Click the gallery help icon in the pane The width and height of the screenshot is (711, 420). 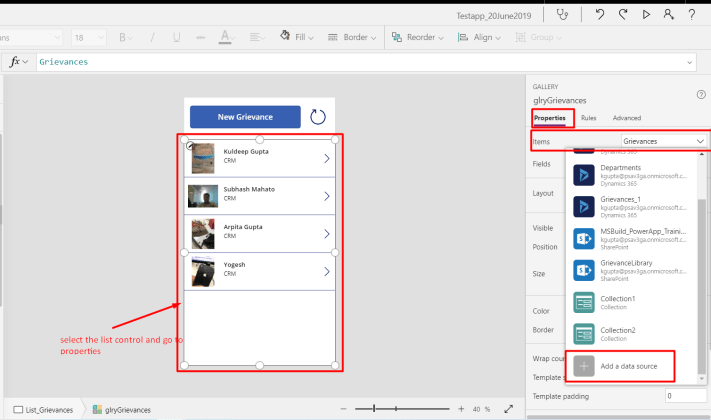click(700, 94)
